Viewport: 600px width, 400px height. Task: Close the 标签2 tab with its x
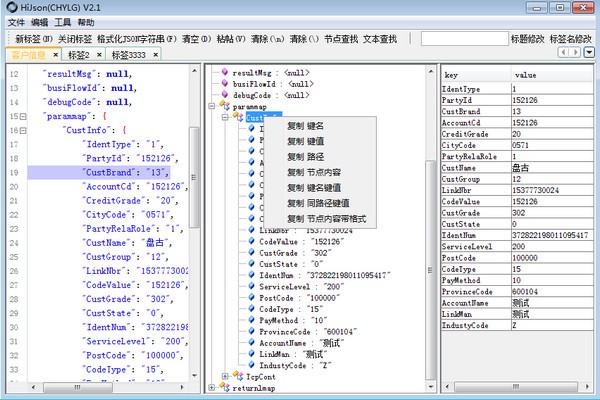coord(101,54)
